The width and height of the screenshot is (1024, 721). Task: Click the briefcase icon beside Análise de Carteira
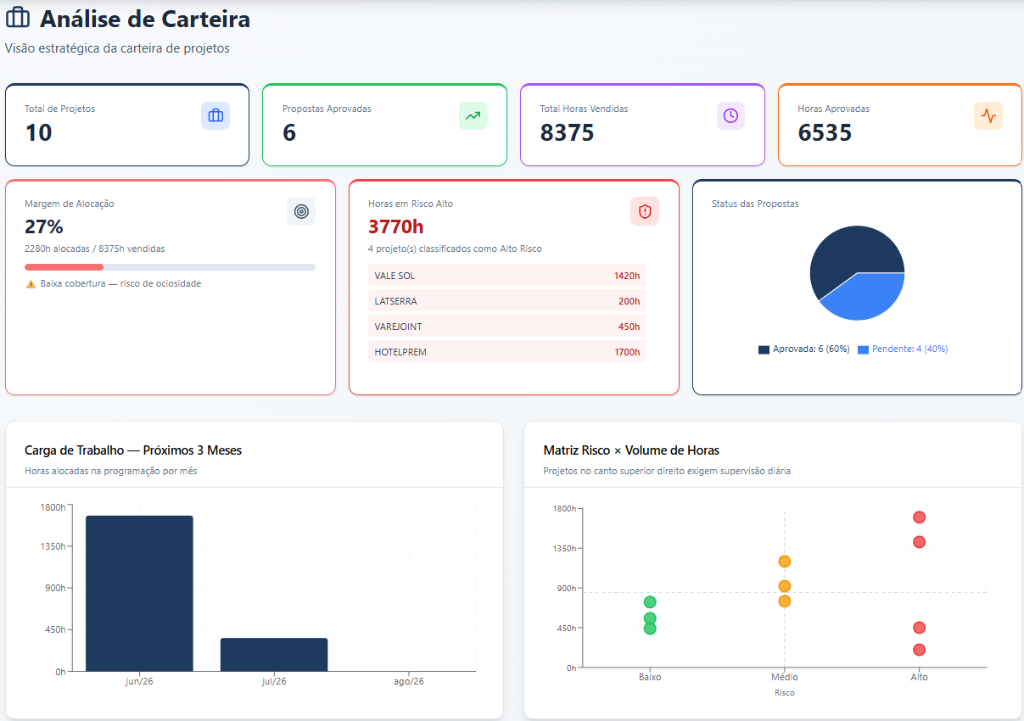pos(18,18)
